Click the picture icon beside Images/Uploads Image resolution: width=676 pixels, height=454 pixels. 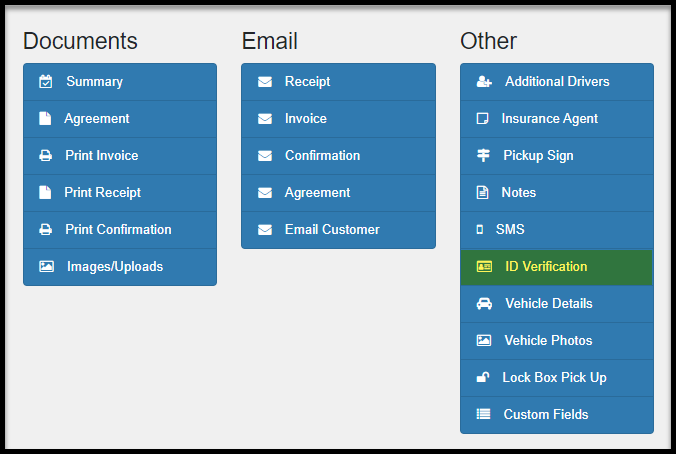pos(47,266)
